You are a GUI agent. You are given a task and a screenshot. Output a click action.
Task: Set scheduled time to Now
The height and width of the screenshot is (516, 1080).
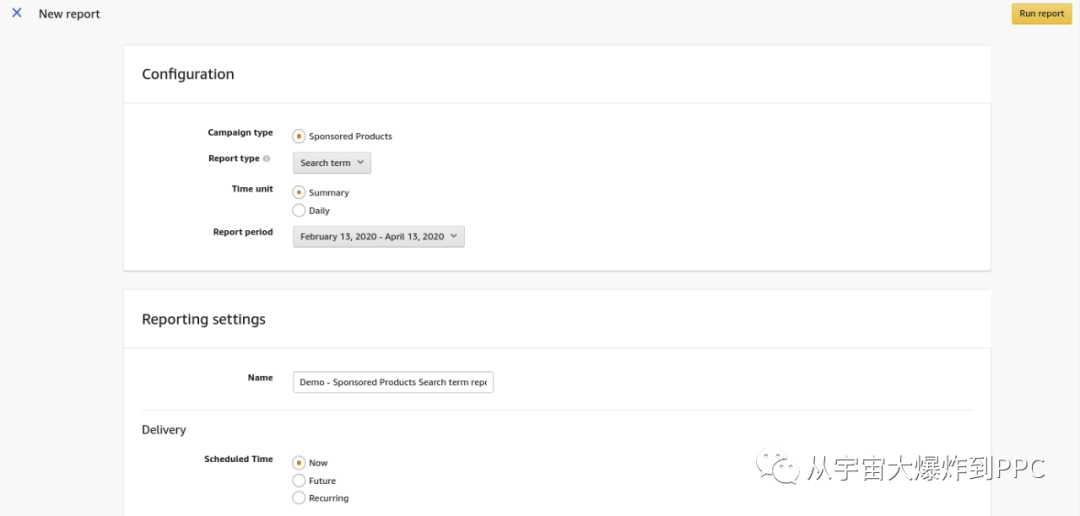point(299,463)
